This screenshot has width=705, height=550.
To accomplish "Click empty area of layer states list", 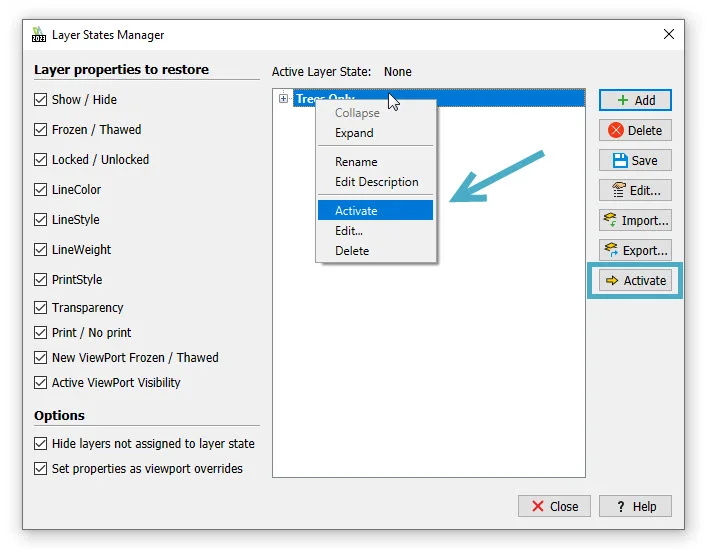I will [x=428, y=380].
